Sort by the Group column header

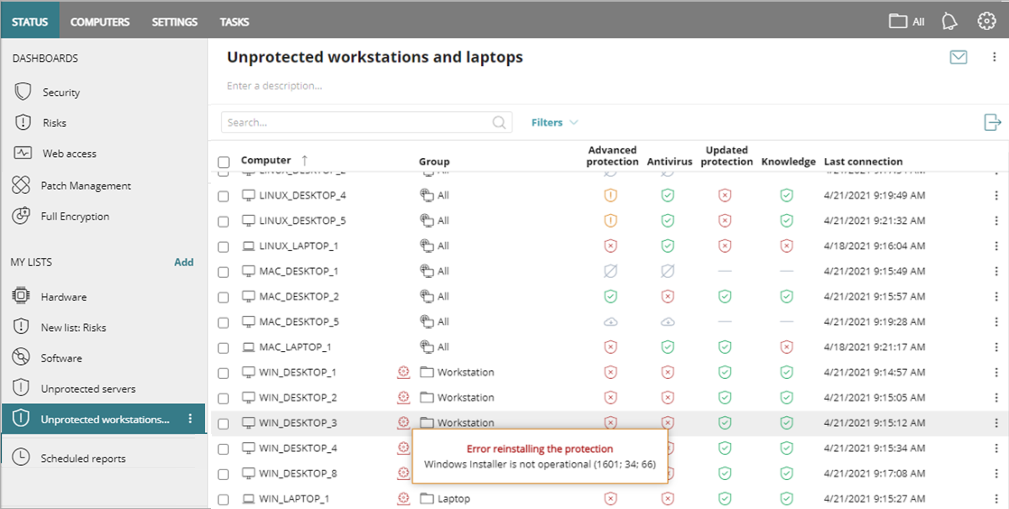[434, 162]
